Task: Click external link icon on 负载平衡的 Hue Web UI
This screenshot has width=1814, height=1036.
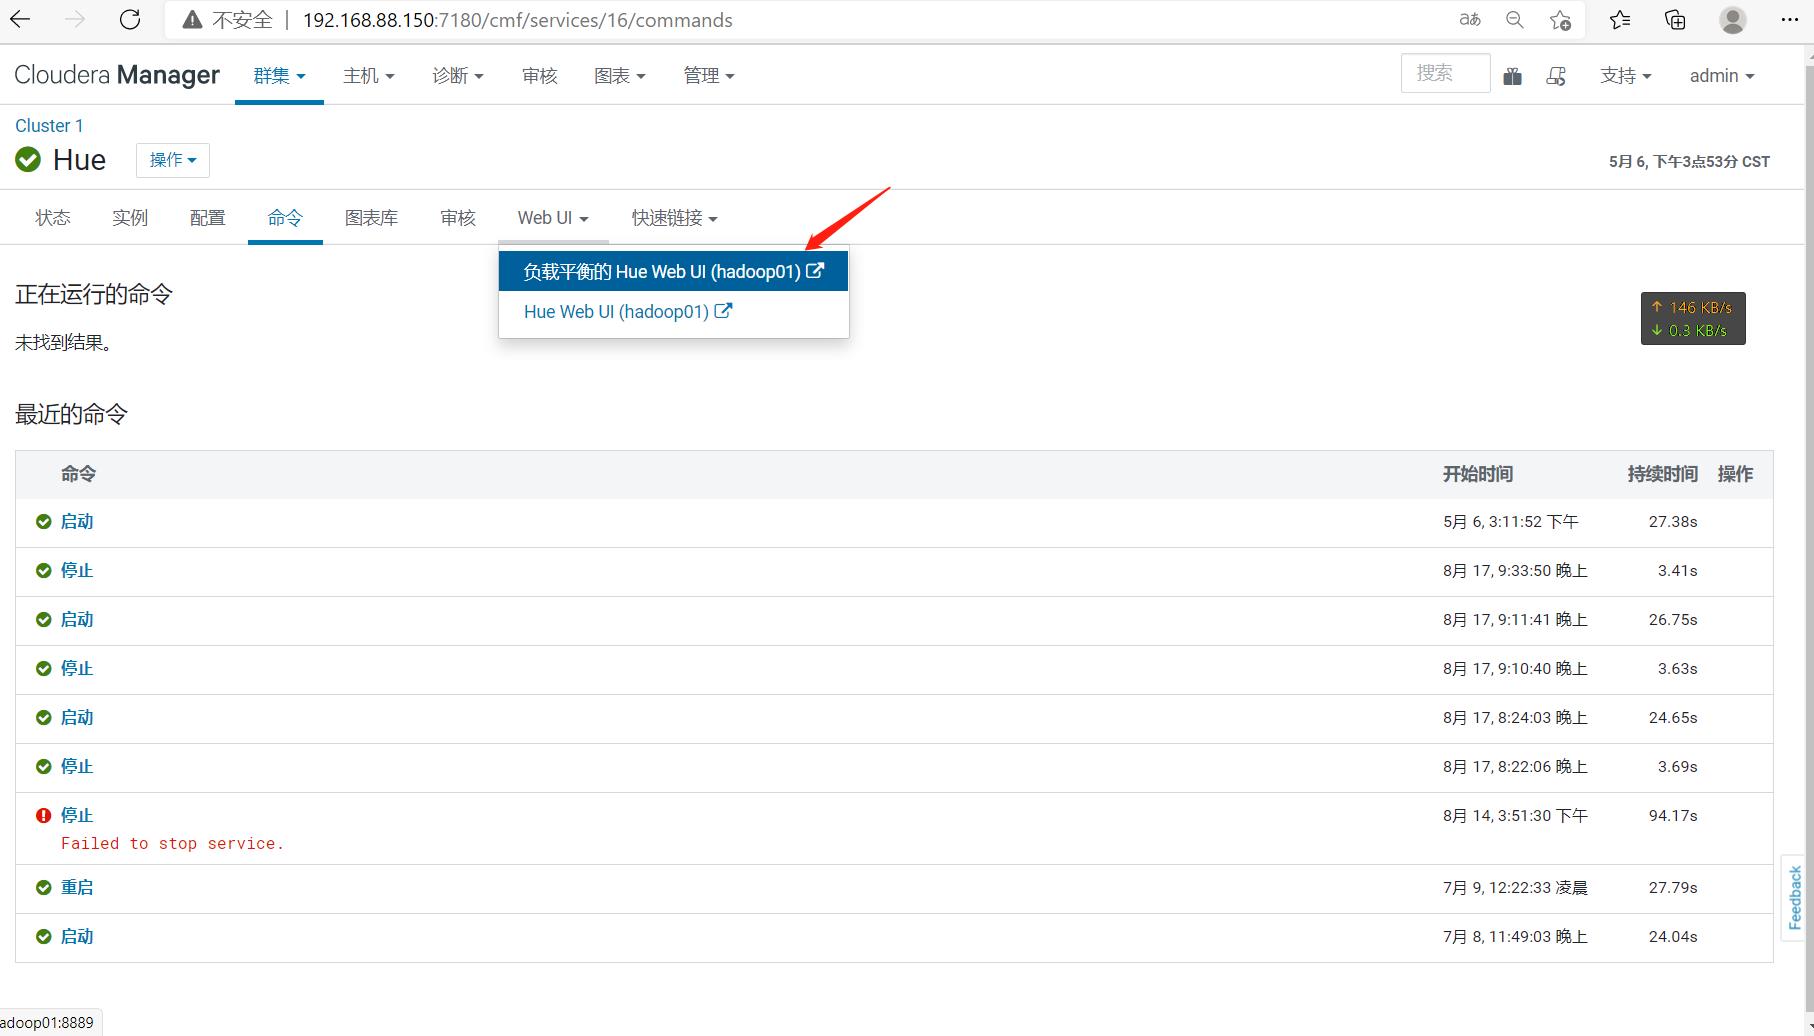Action: (816, 271)
